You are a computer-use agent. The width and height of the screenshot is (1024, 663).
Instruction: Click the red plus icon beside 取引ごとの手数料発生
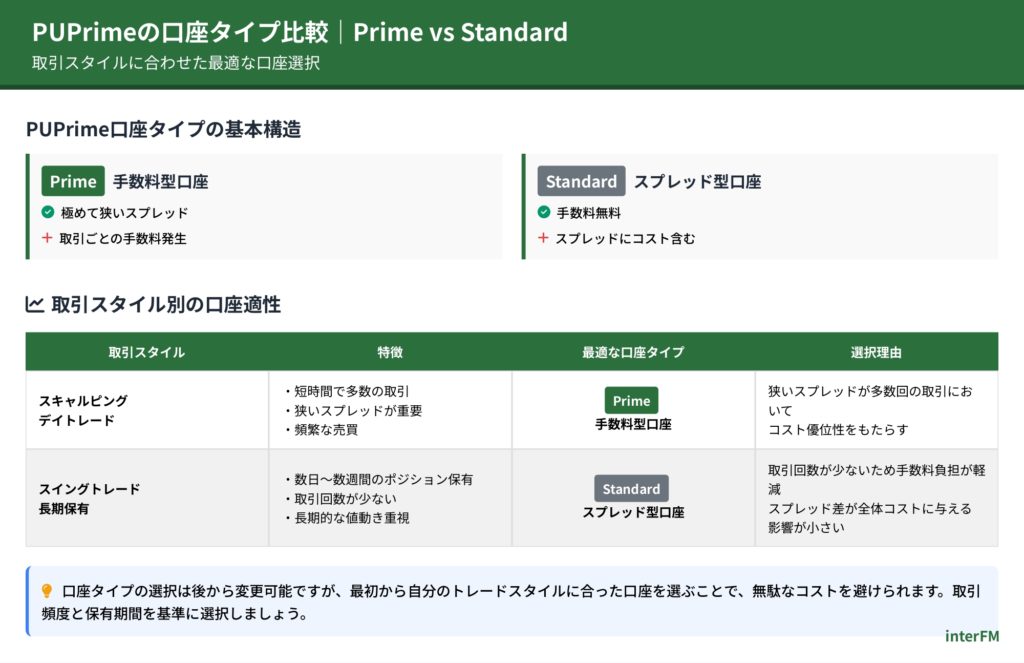[x=47, y=238]
